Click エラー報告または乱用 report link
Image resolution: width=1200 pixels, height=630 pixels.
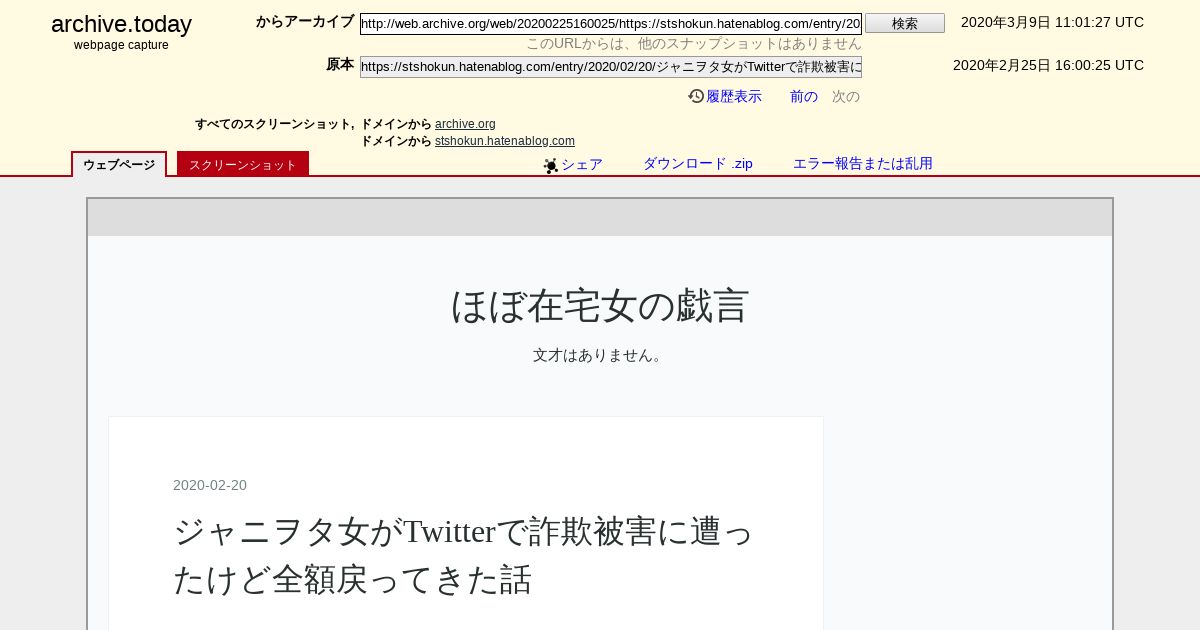[x=863, y=164]
